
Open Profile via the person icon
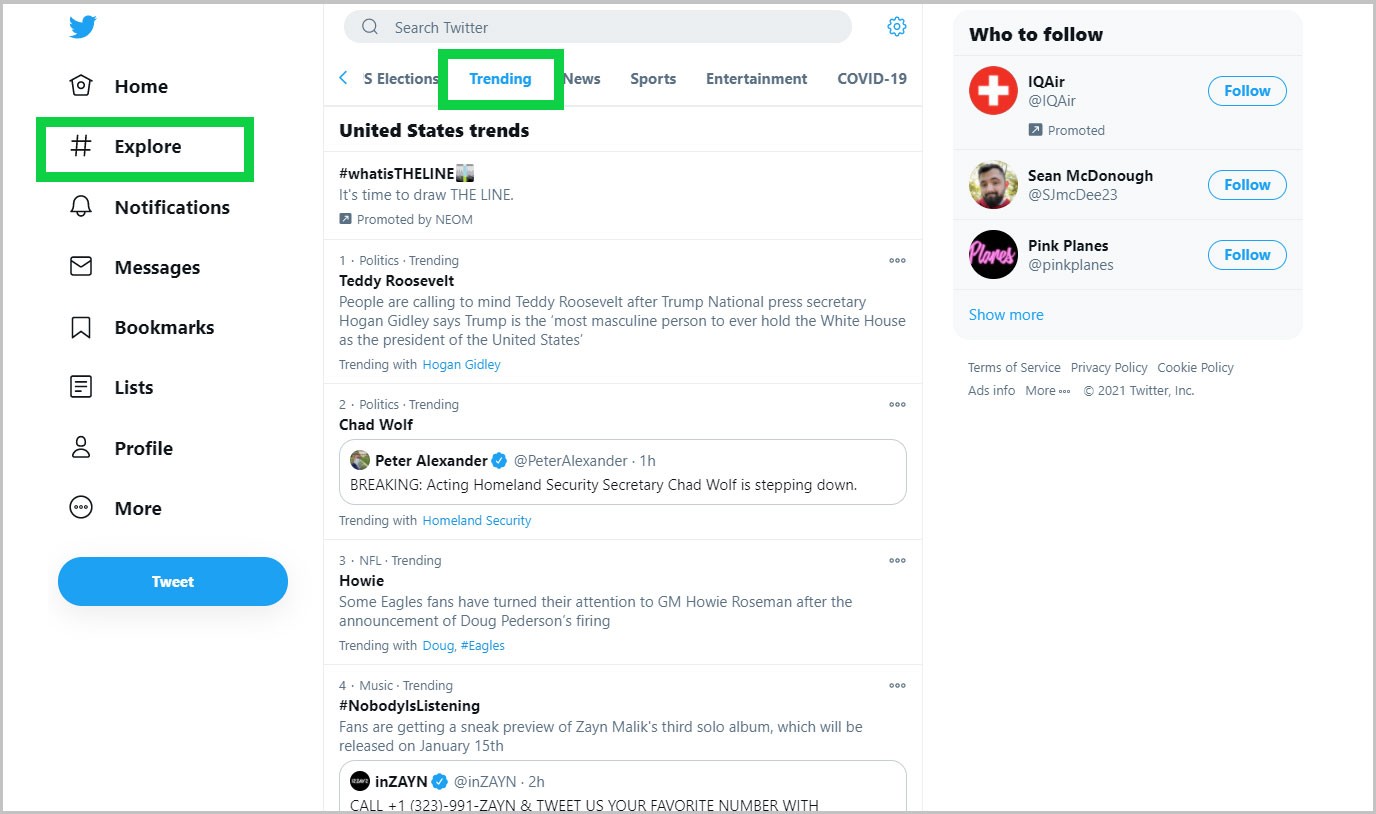tap(81, 448)
